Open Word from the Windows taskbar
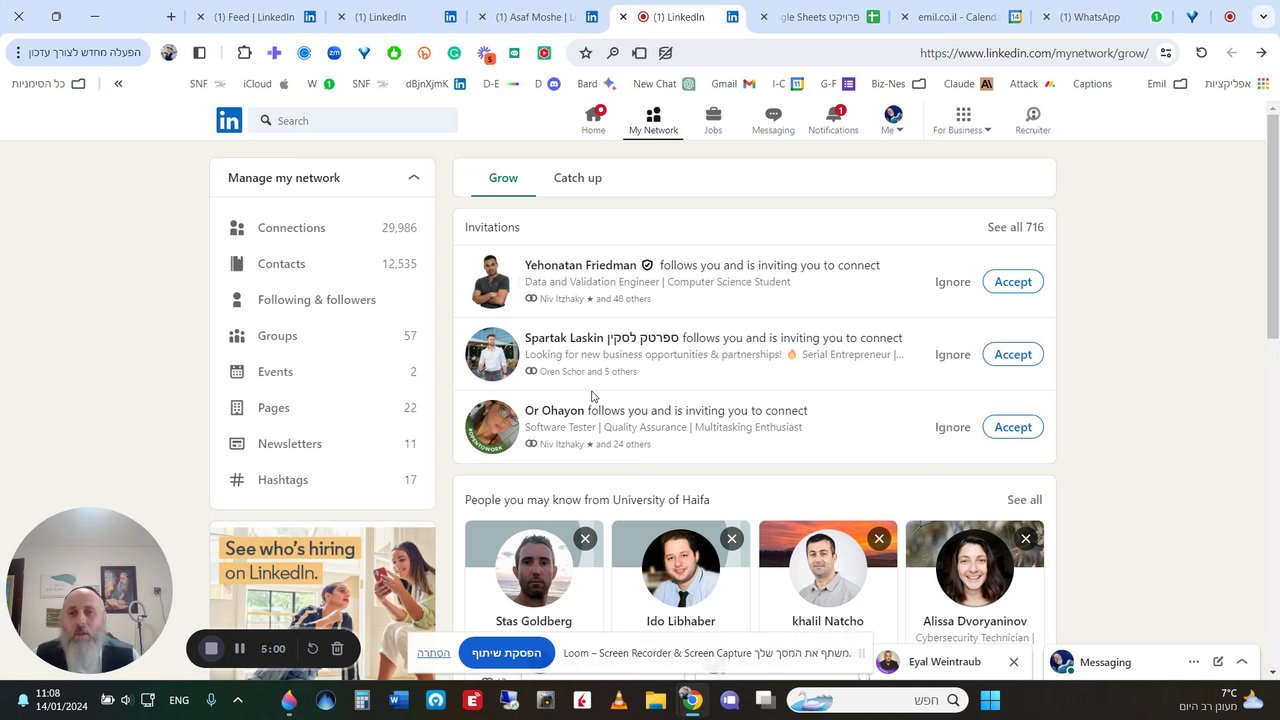Image resolution: width=1280 pixels, height=720 pixels. click(x=399, y=700)
